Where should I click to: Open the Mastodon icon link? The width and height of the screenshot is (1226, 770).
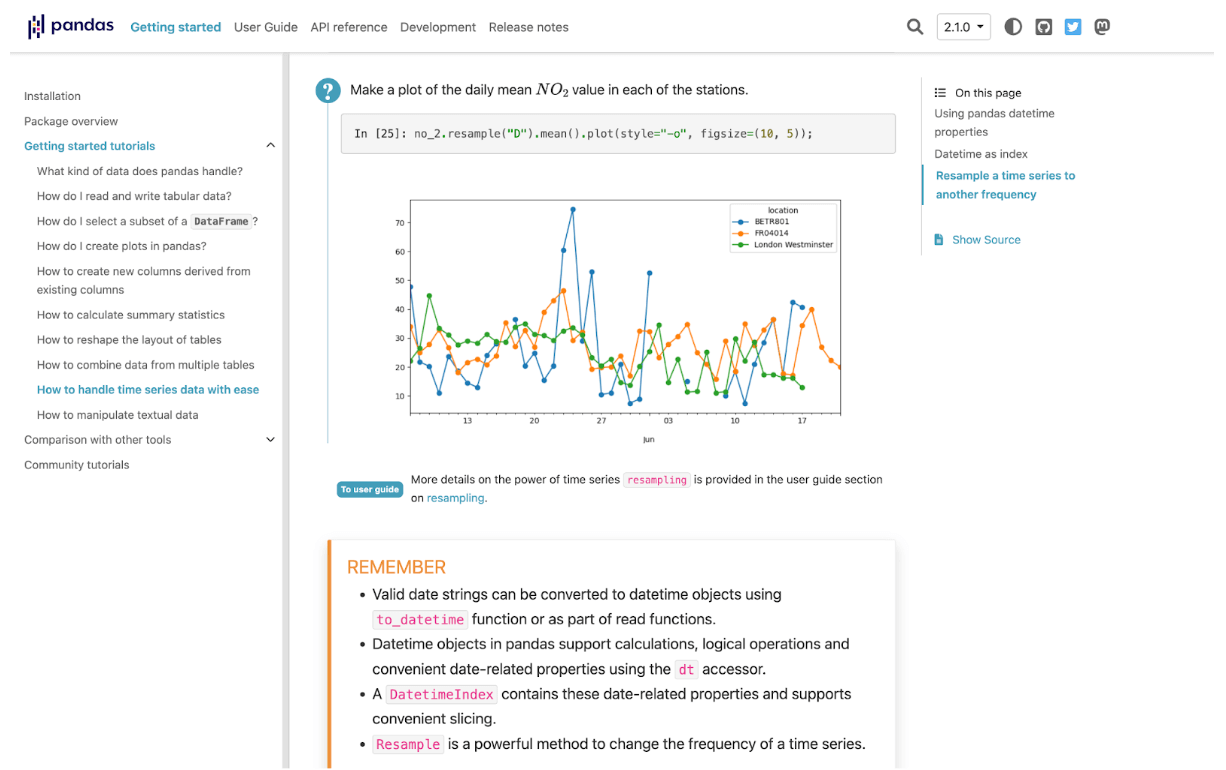[x=1102, y=27]
